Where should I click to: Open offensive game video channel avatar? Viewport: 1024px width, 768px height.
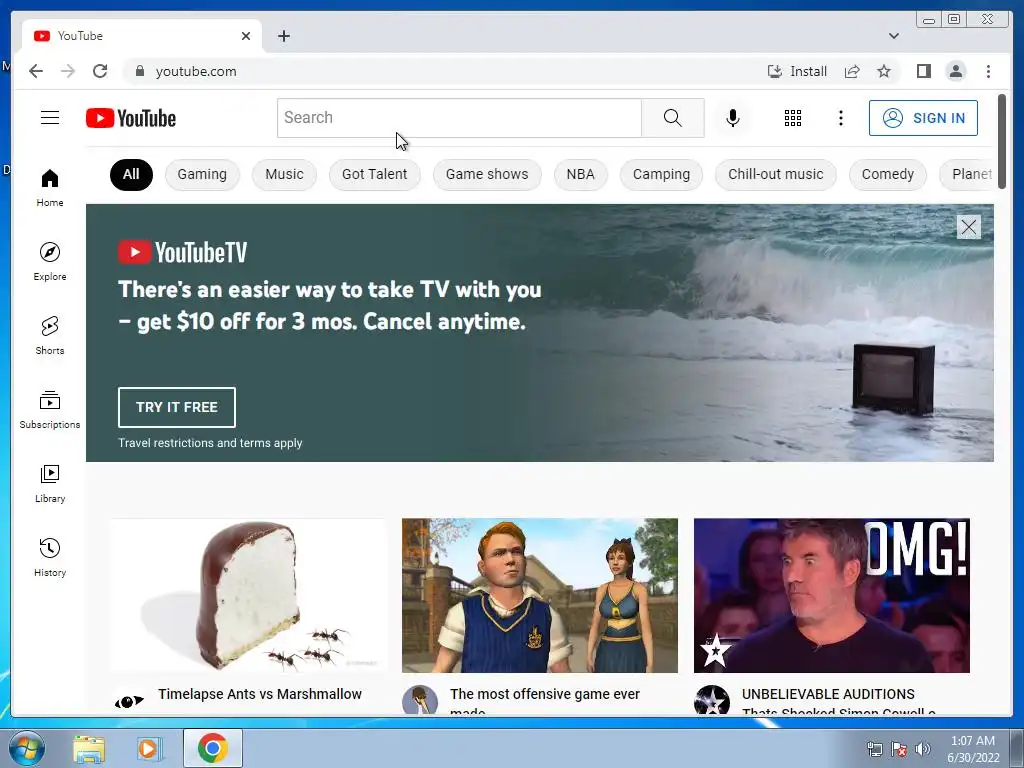tap(420, 700)
